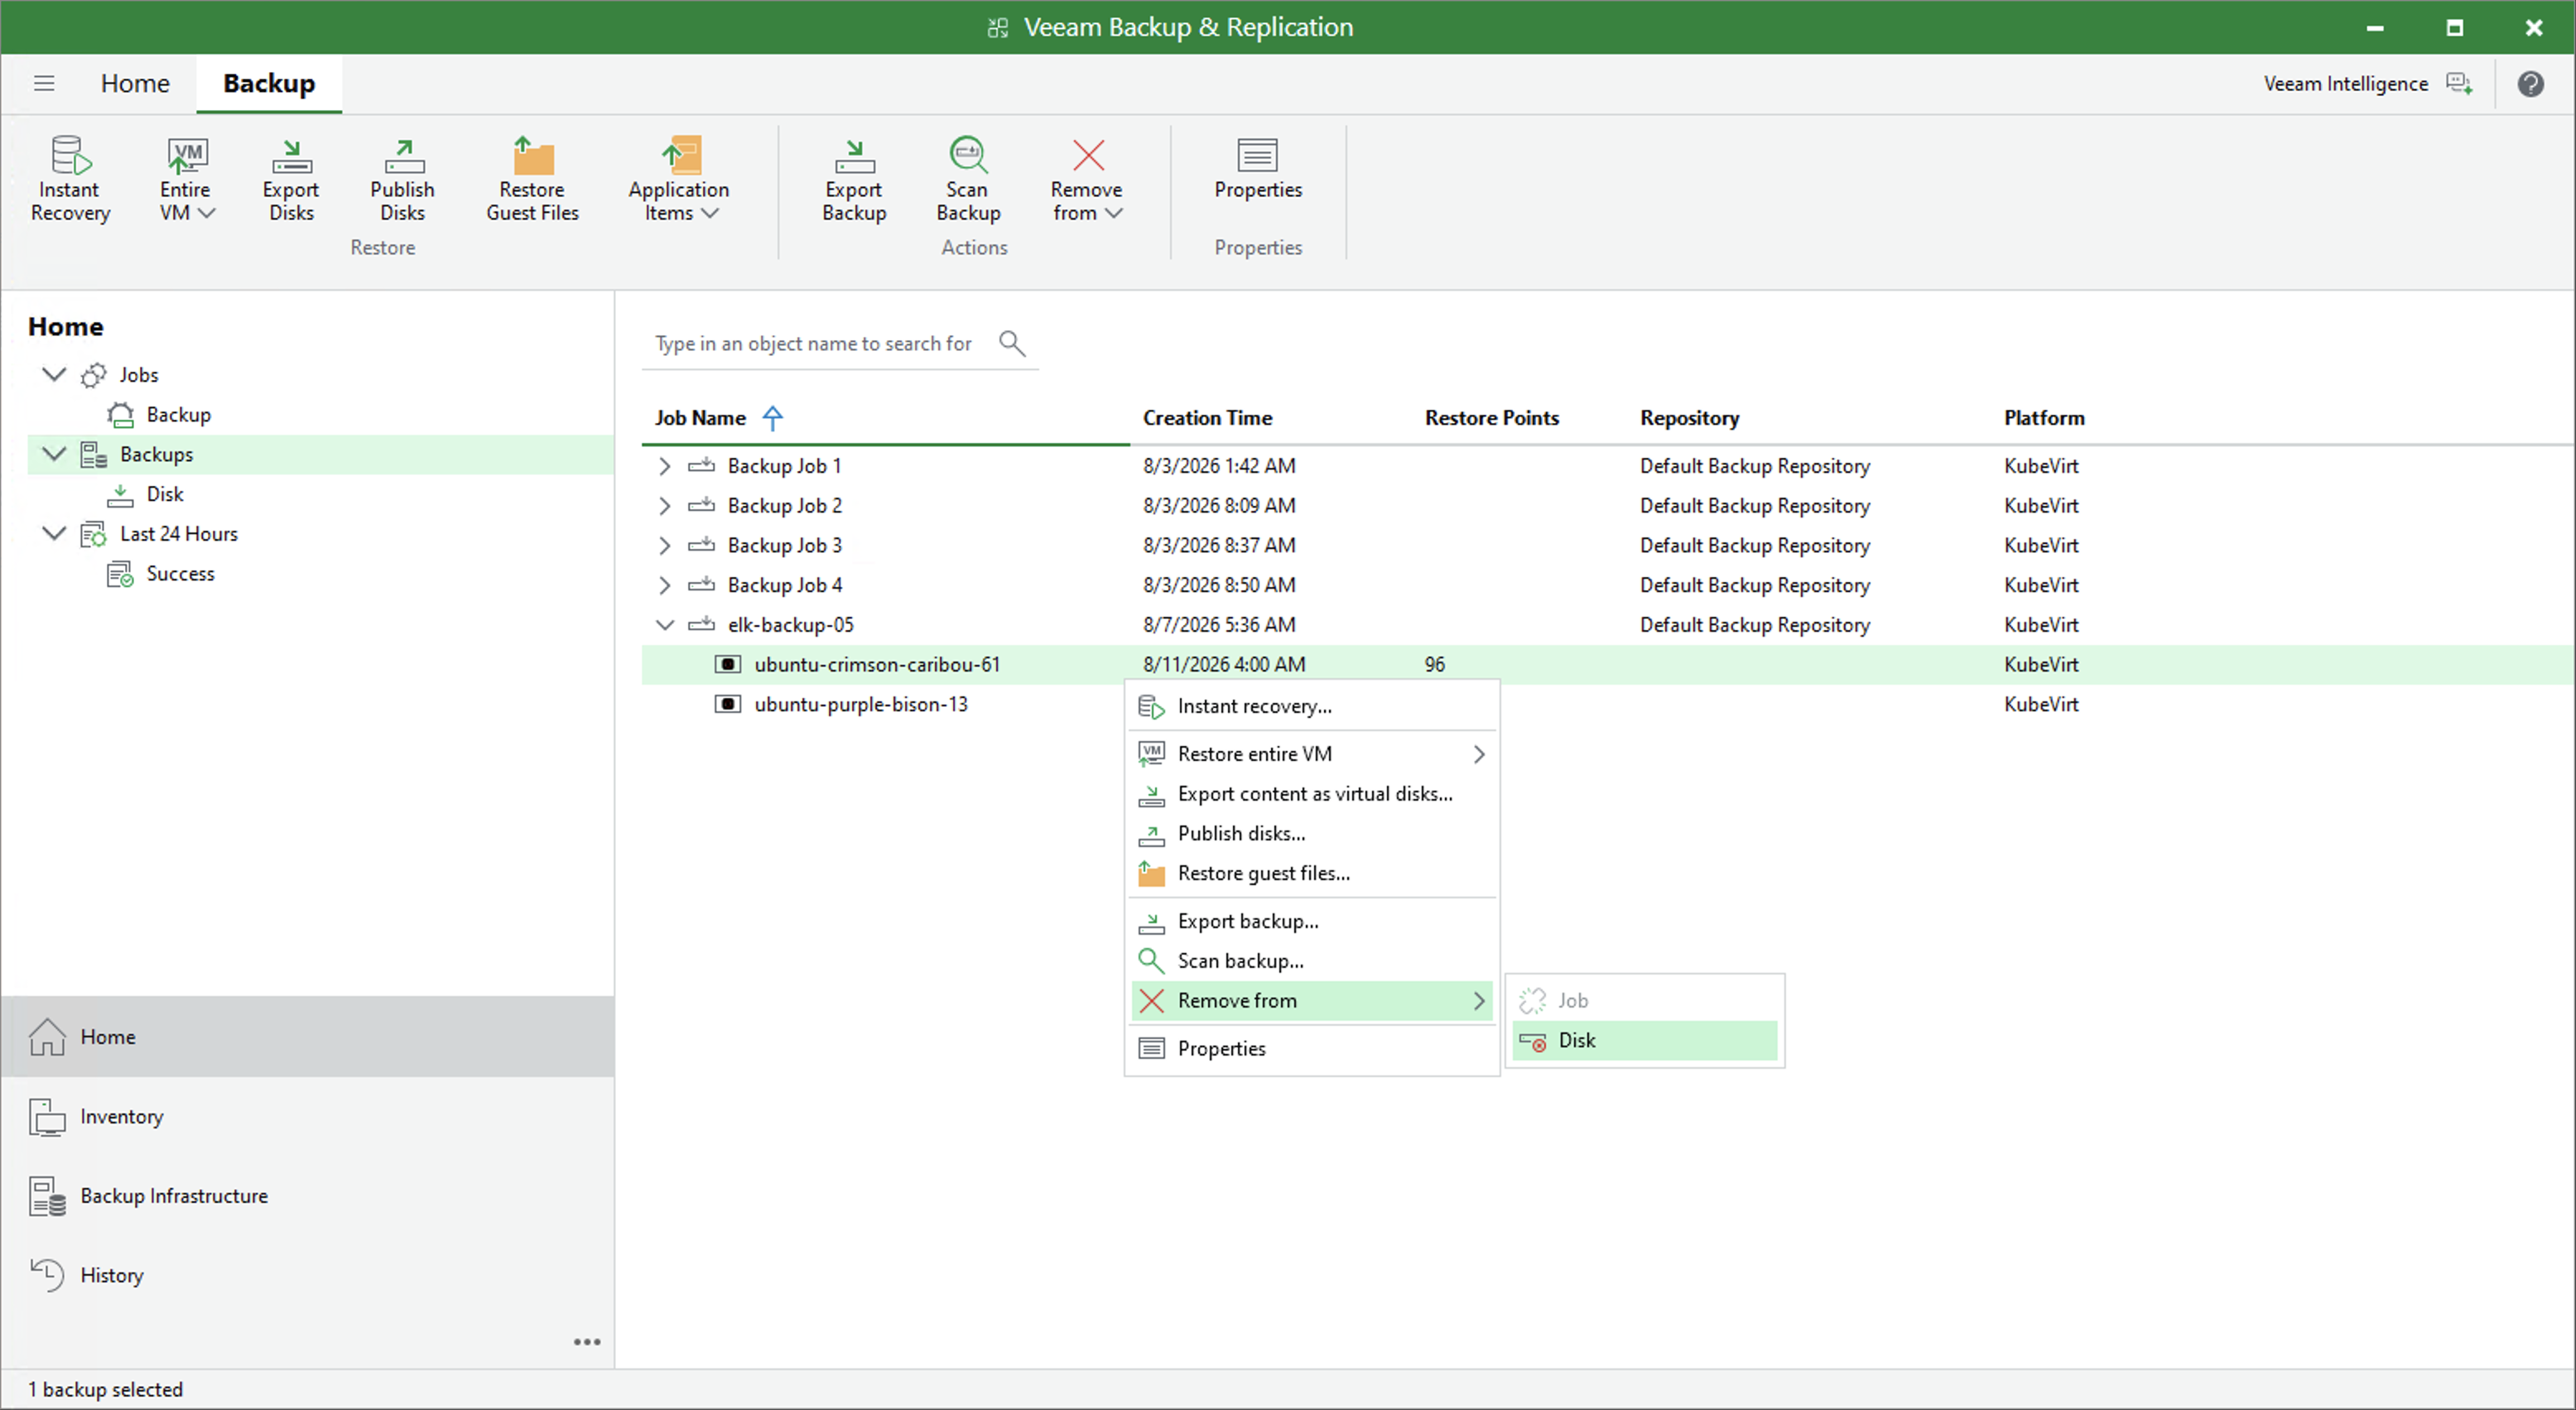Switch to the Home ribbon tab
The height and width of the screenshot is (1410, 2576).
(x=135, y=83)
